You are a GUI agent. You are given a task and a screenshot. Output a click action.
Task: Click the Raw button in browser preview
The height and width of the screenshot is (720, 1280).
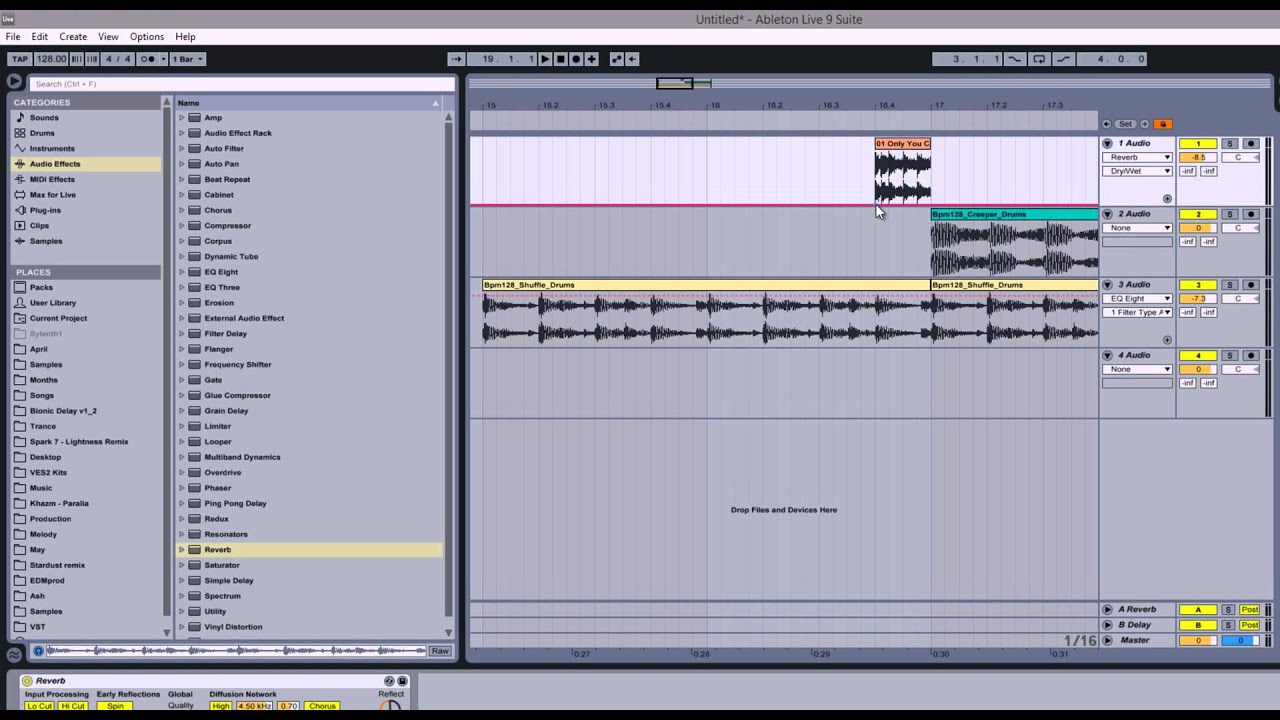click(440, 651)
